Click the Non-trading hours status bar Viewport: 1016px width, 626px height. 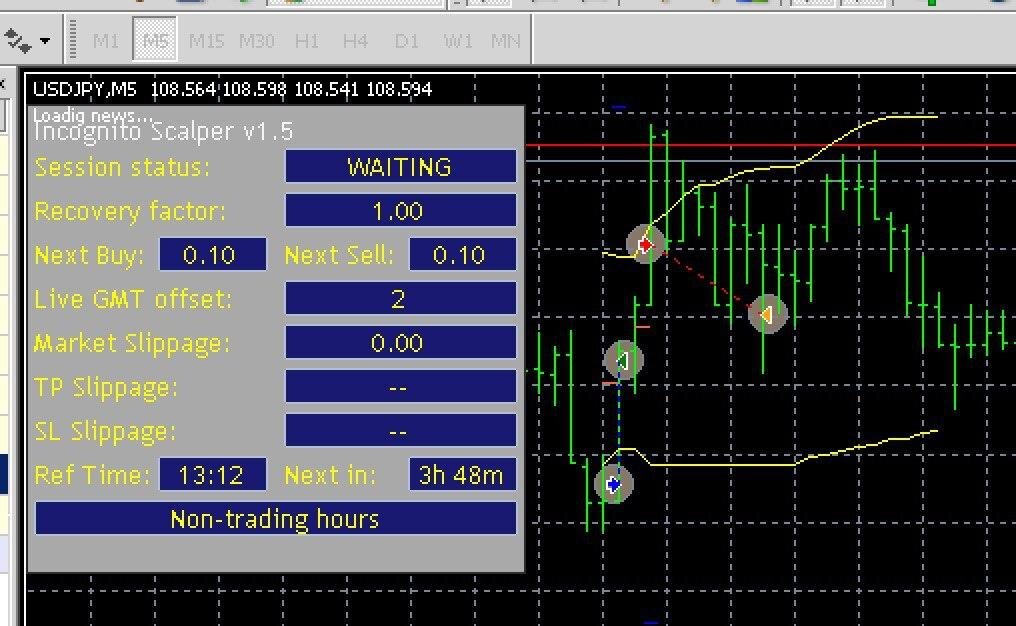(x=275, y=518)
